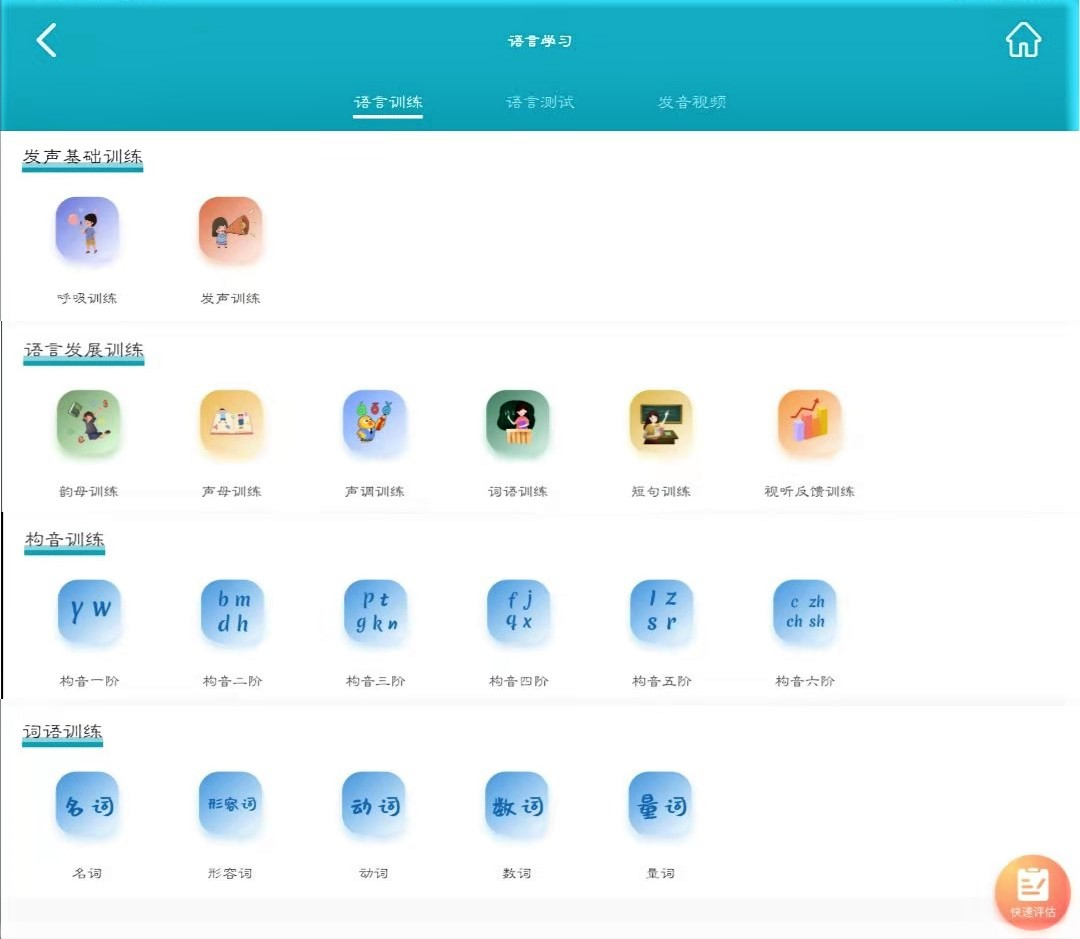
Task: Open the 呼吸训练 breathing training icon
Action: tap(87, 229)
